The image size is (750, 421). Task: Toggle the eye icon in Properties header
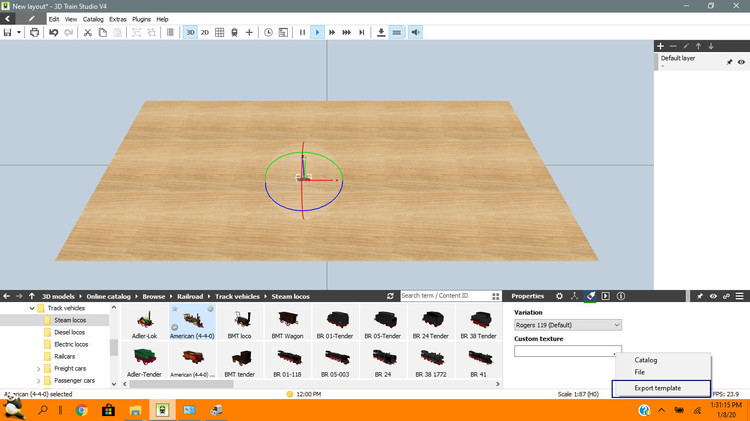[713, 296]
